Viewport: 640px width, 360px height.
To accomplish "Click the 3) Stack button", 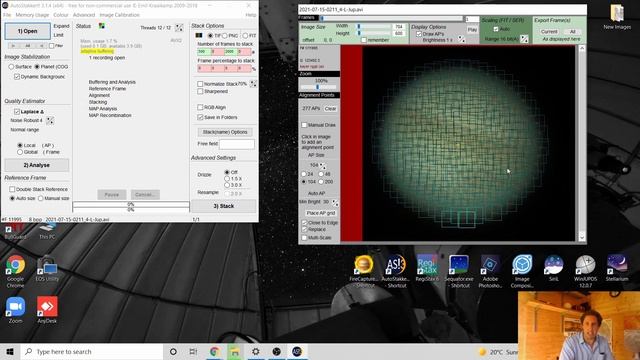I will tap(224, 206).
